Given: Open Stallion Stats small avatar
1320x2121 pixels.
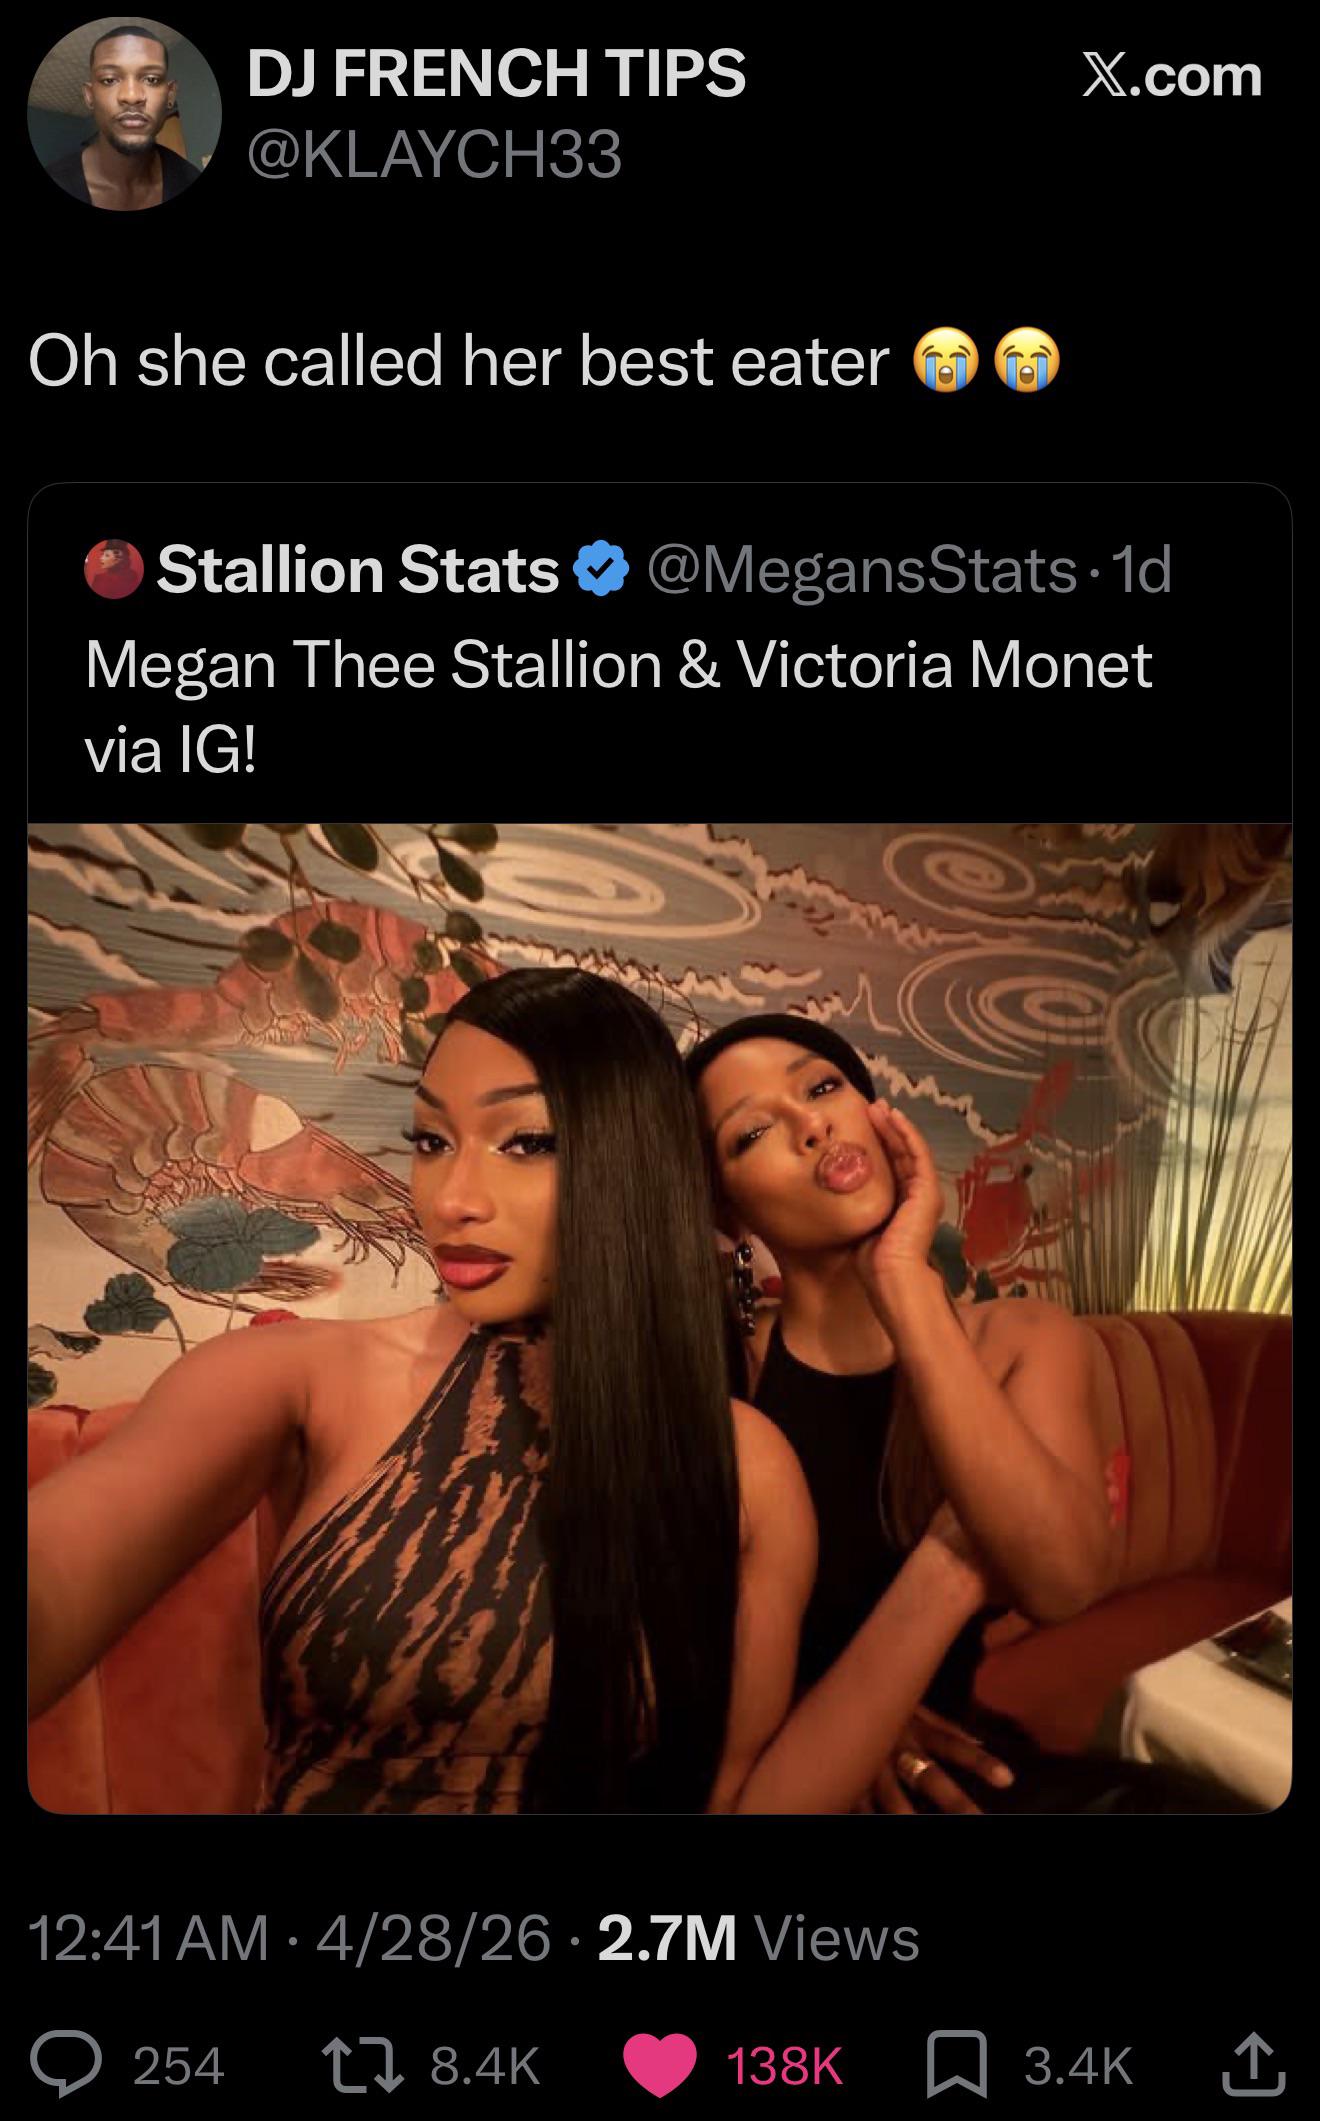Looking at the screenshot, I should coord(114,569).
